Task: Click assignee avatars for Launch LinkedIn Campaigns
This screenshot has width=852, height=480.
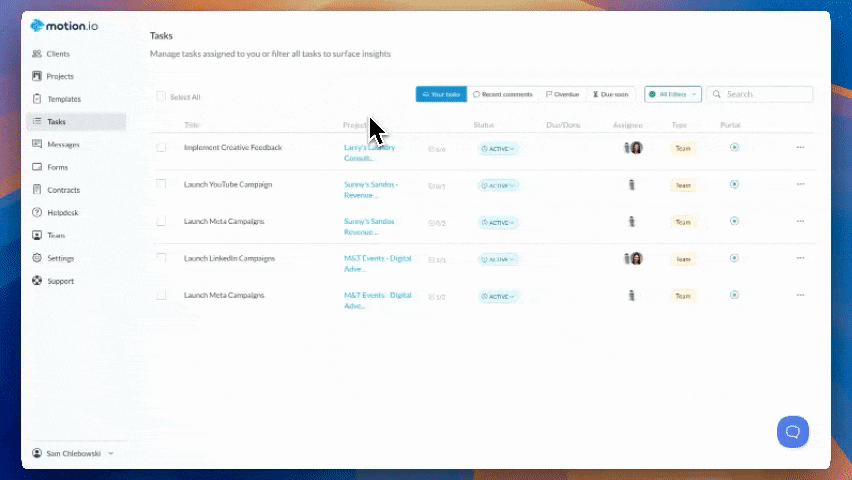Action: click(633, 258)
